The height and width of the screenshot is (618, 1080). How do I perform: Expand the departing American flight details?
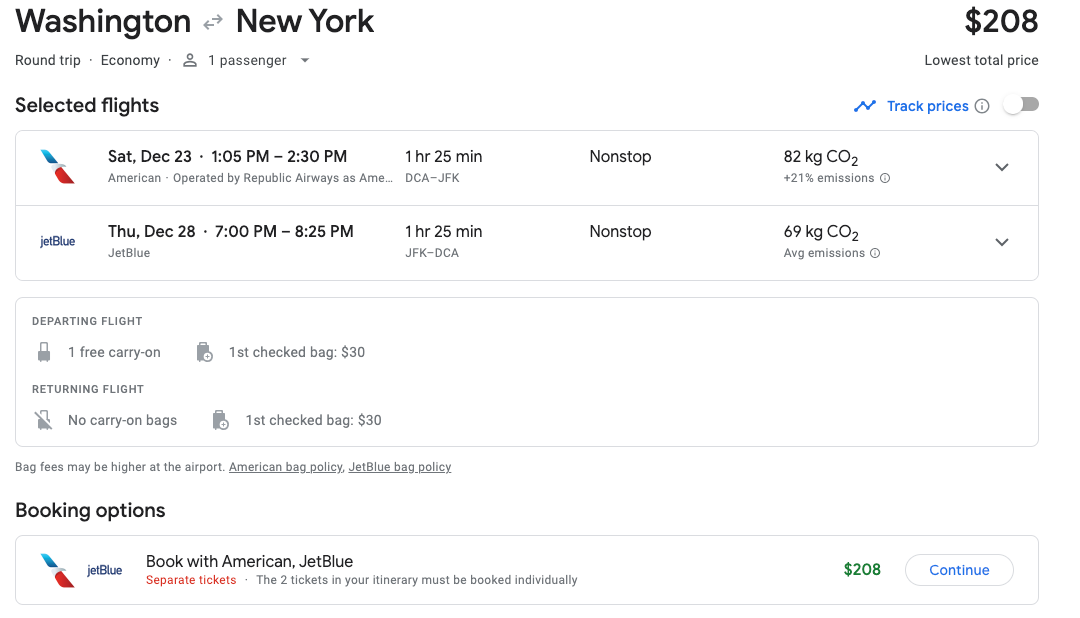1002,167
